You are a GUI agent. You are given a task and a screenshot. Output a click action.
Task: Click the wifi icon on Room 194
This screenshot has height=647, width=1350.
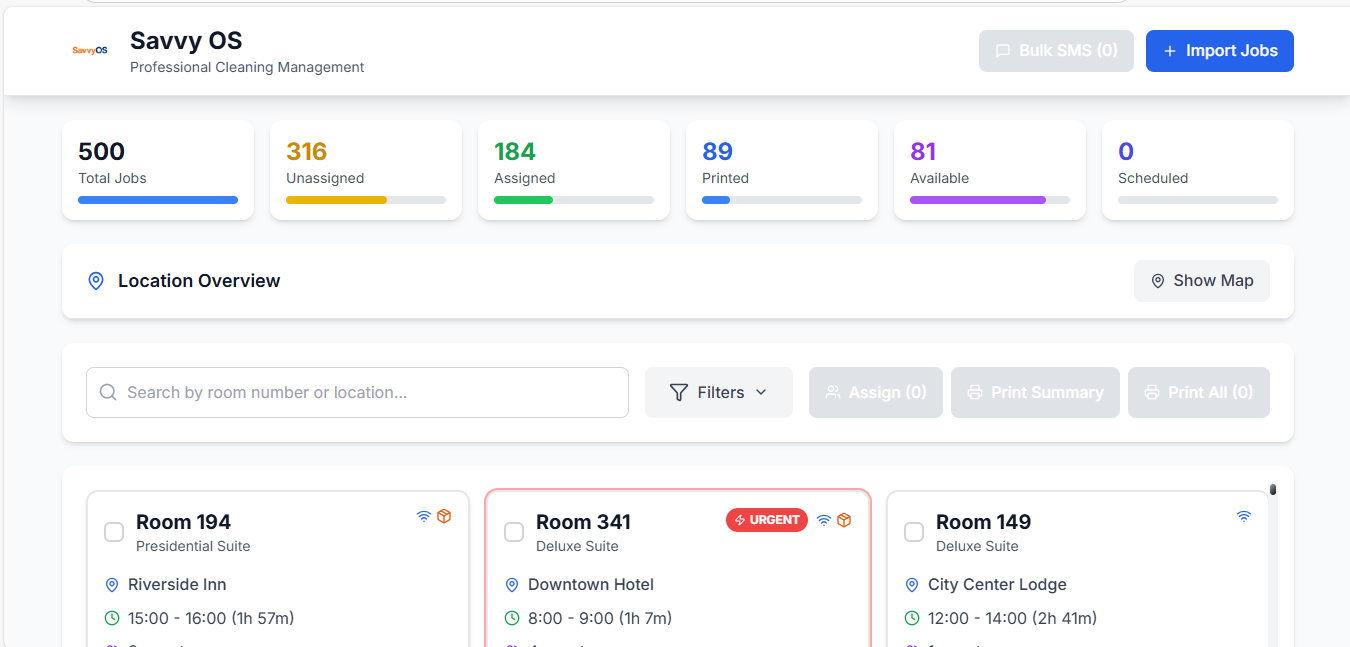424,517
